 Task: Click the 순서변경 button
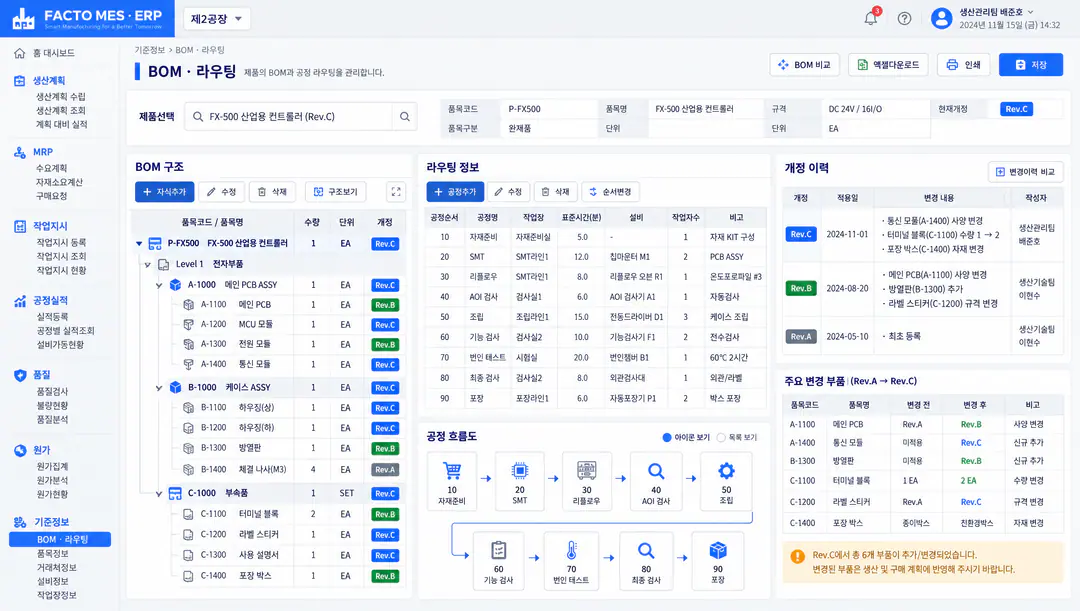pyautogui.click(x=610, y=191)
